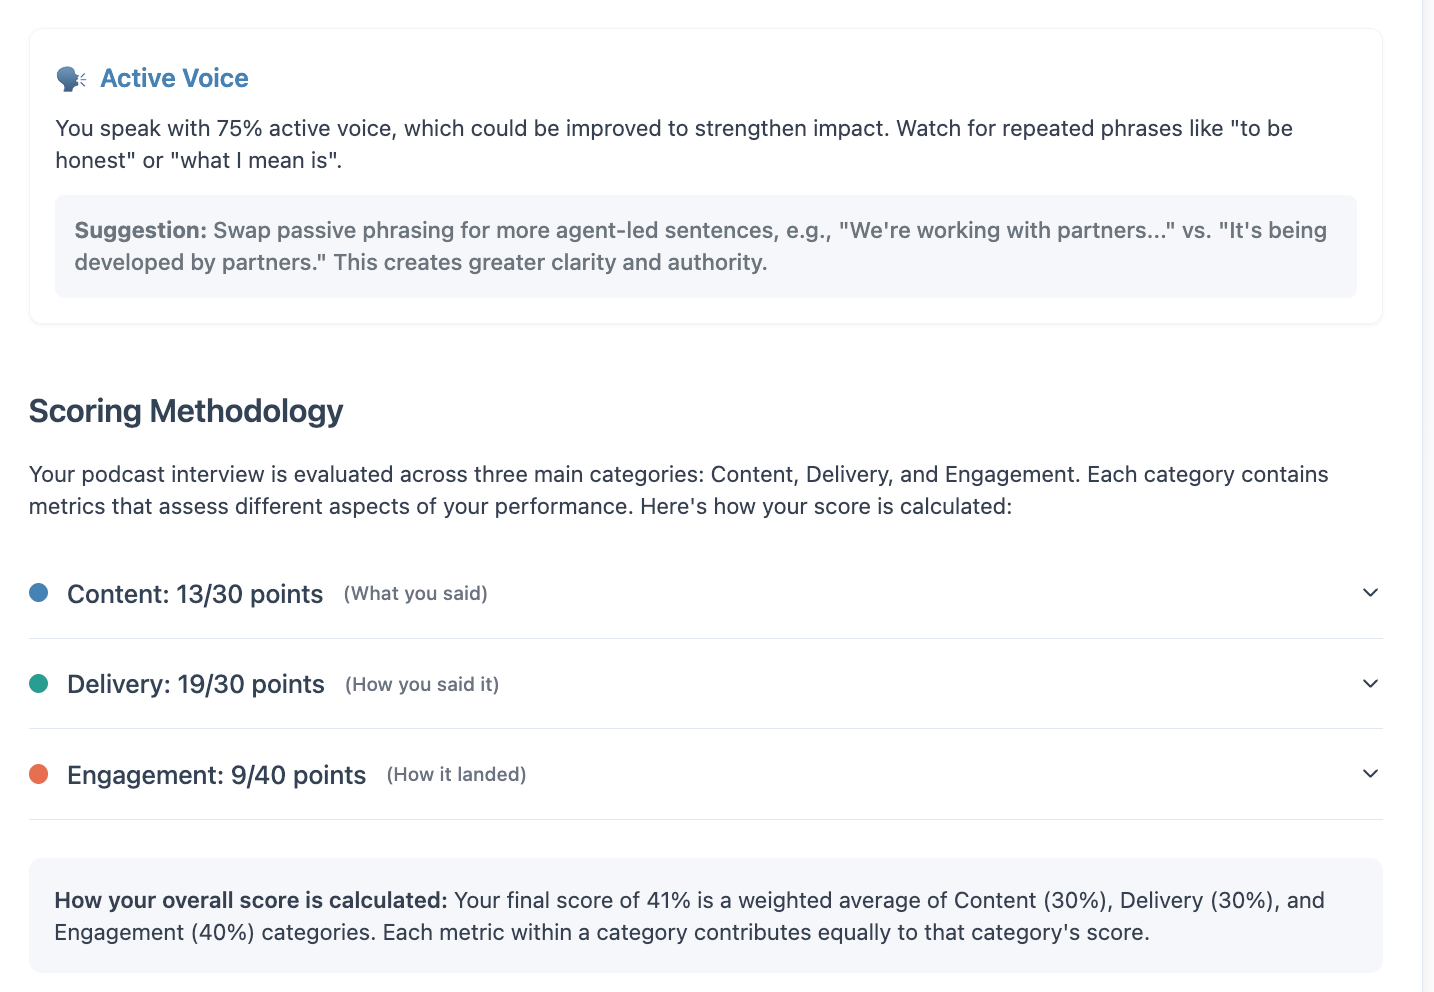1434x992 pixels.
Task: Click the blue Content category dot
Action: 39,593
